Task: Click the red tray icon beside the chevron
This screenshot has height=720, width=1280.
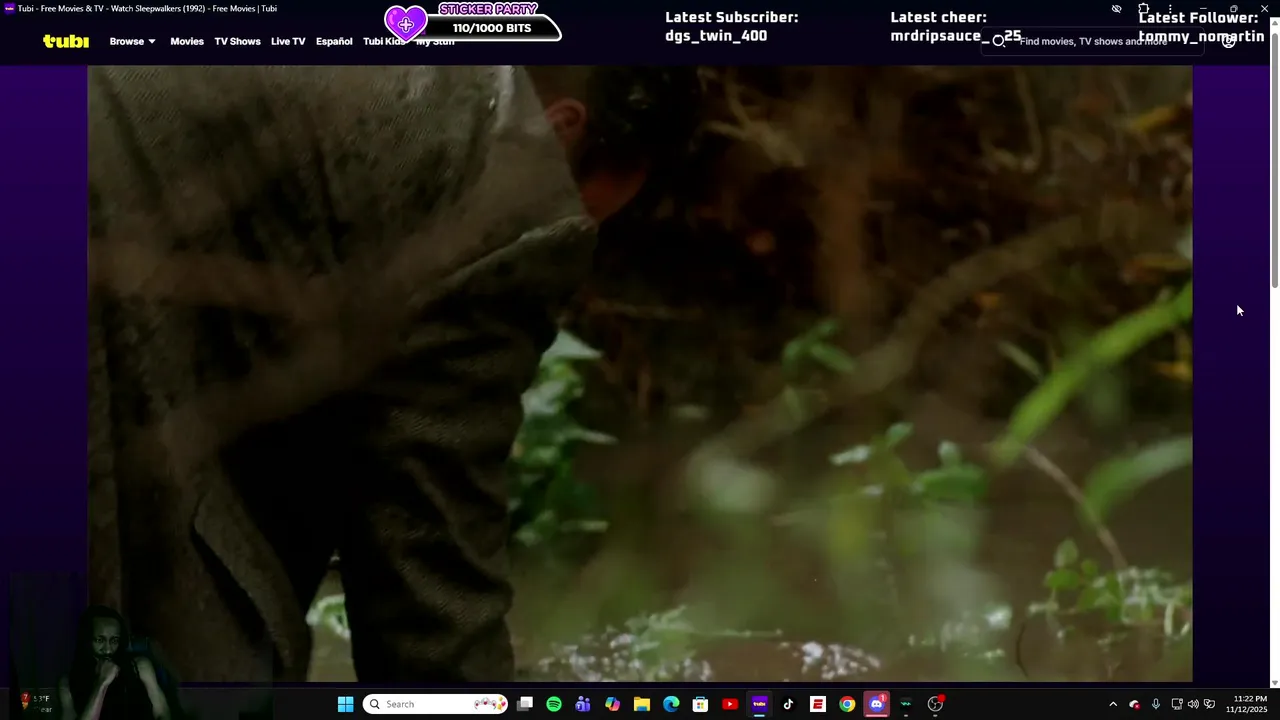Action: point(1134,704)
